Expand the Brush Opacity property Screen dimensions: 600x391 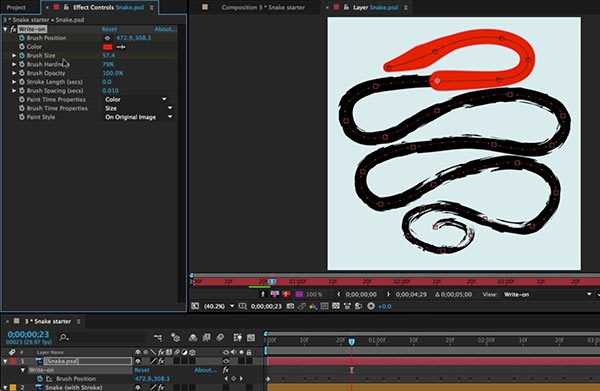point(14,73)
